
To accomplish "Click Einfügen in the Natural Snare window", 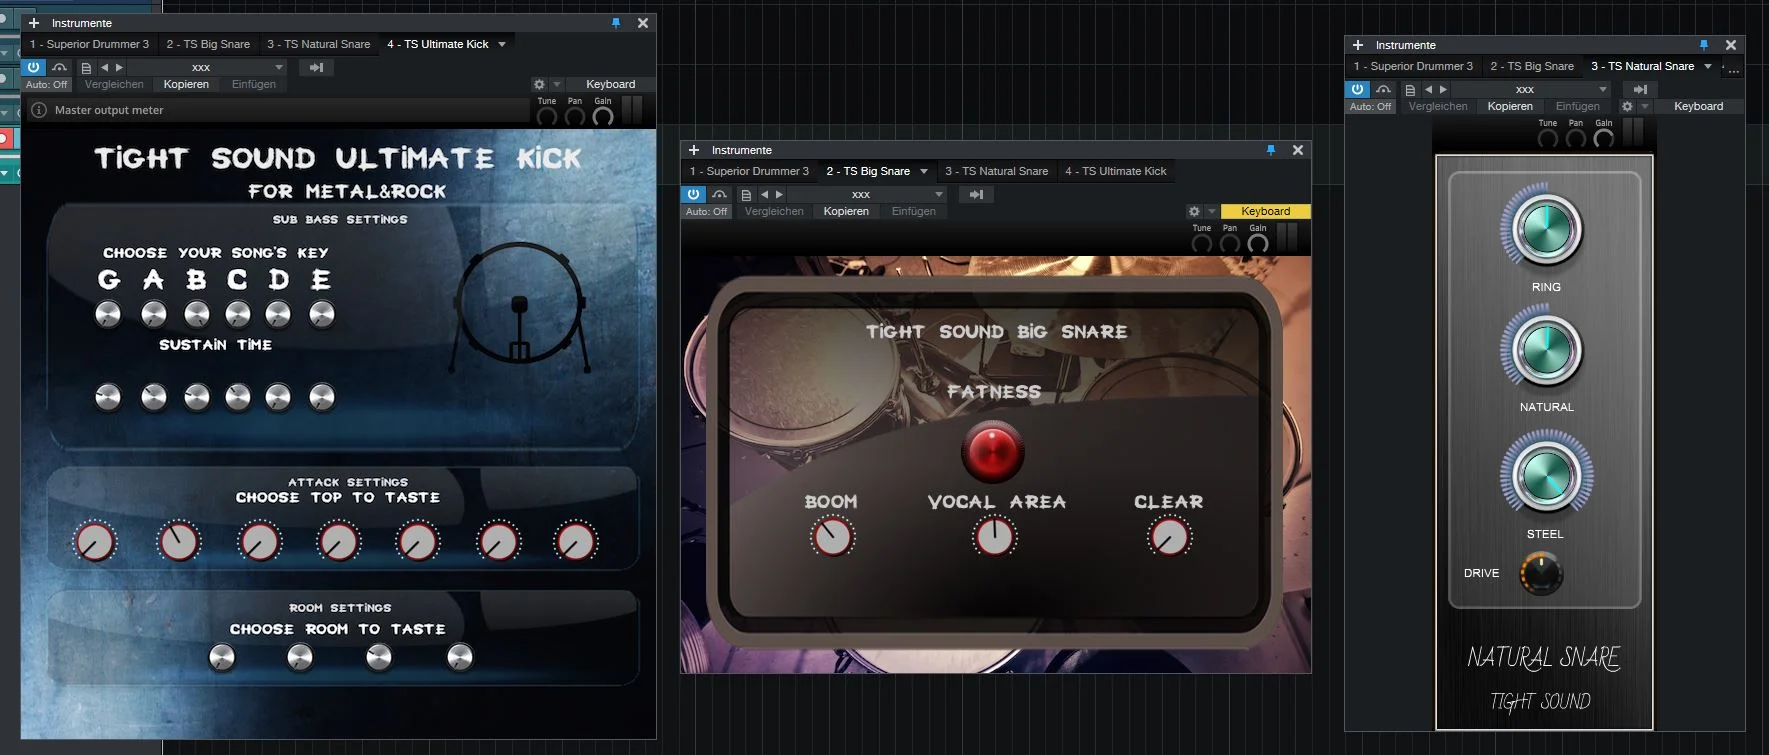I will coord(1578,107).
